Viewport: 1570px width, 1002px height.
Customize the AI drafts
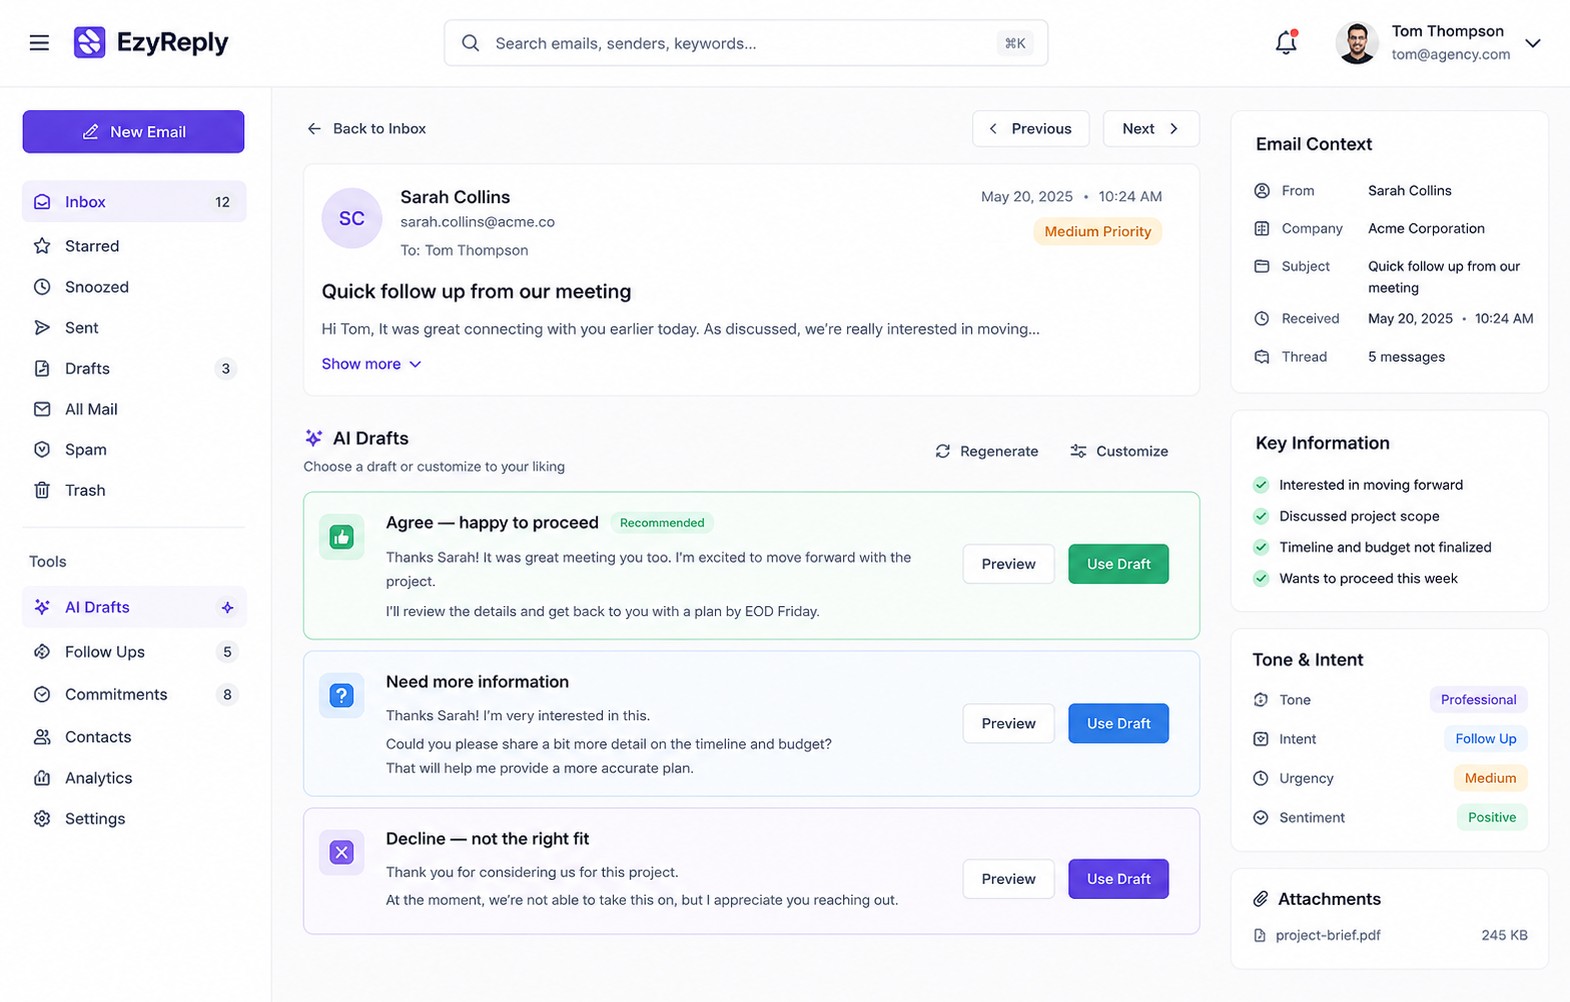click(1119, 451)
